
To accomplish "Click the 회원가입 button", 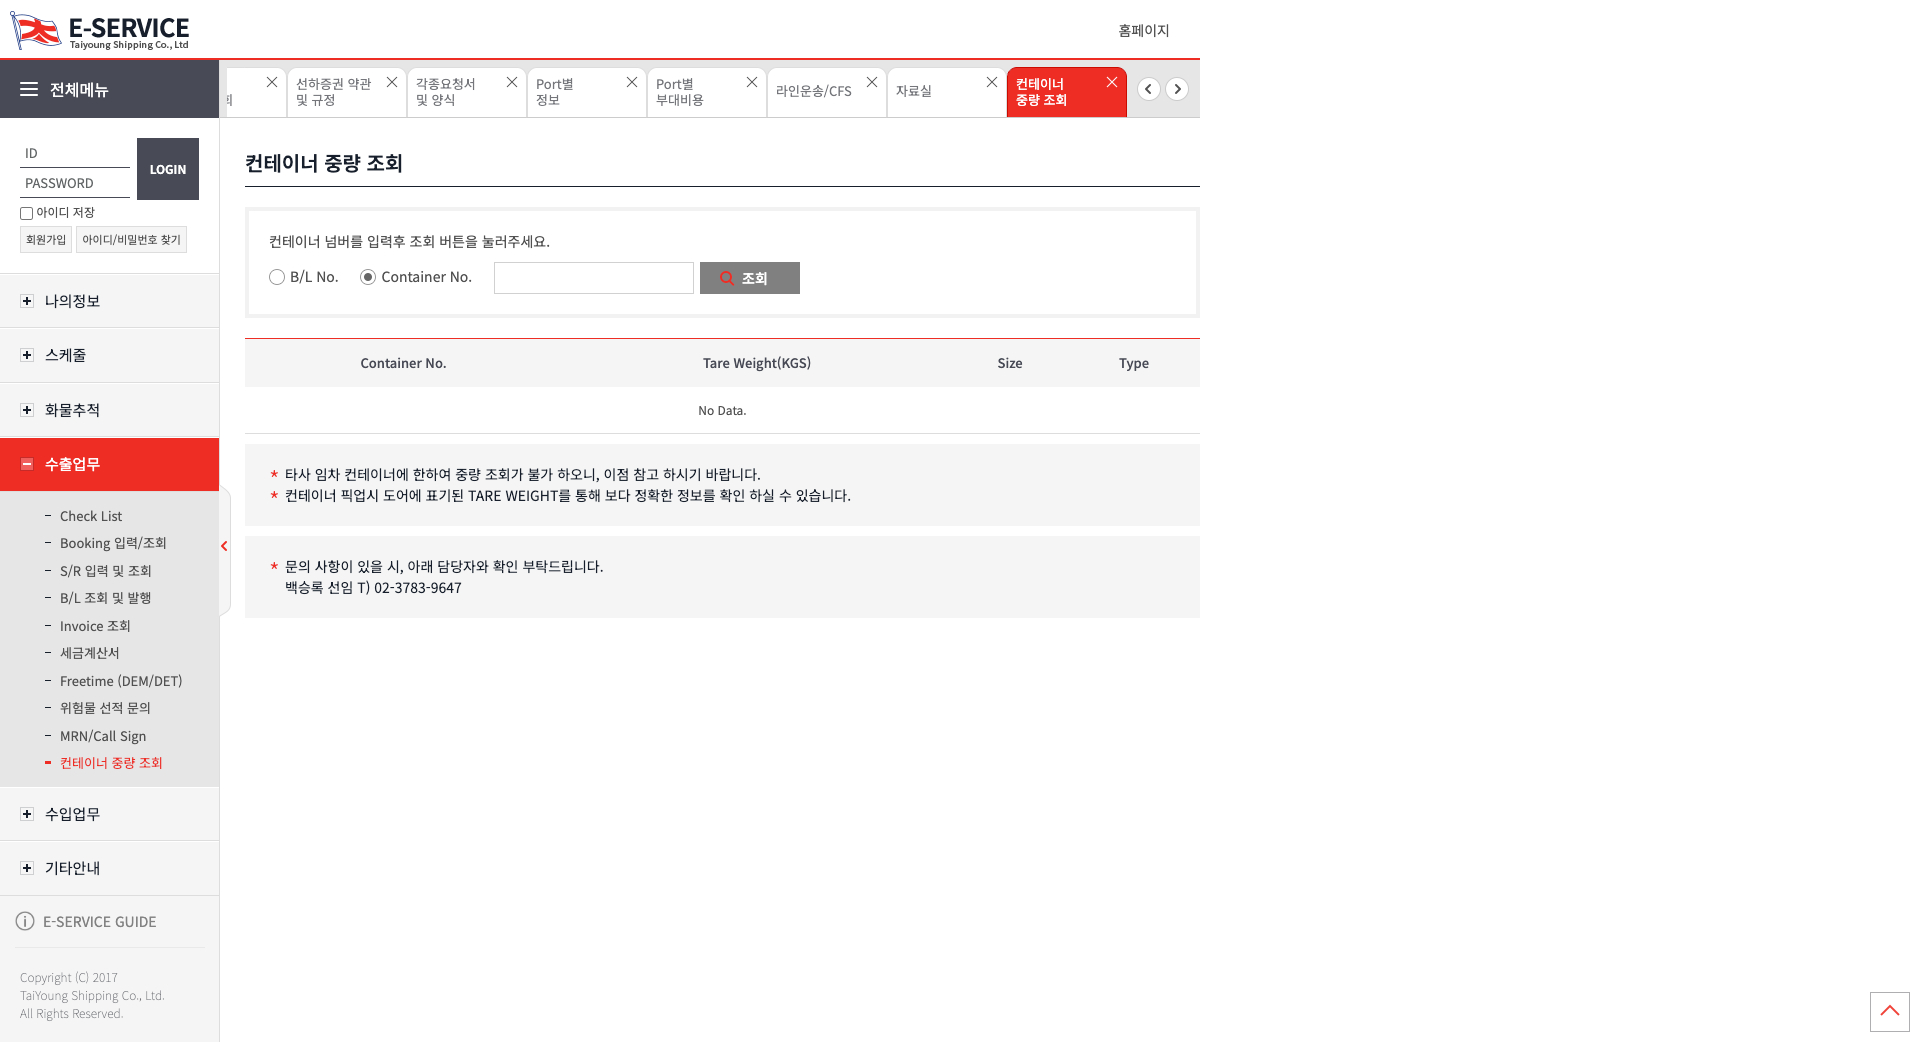I will (46, 240).
